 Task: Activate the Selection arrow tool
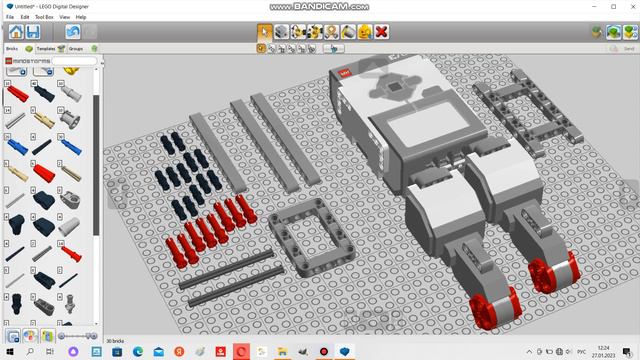tap(264, 32)
